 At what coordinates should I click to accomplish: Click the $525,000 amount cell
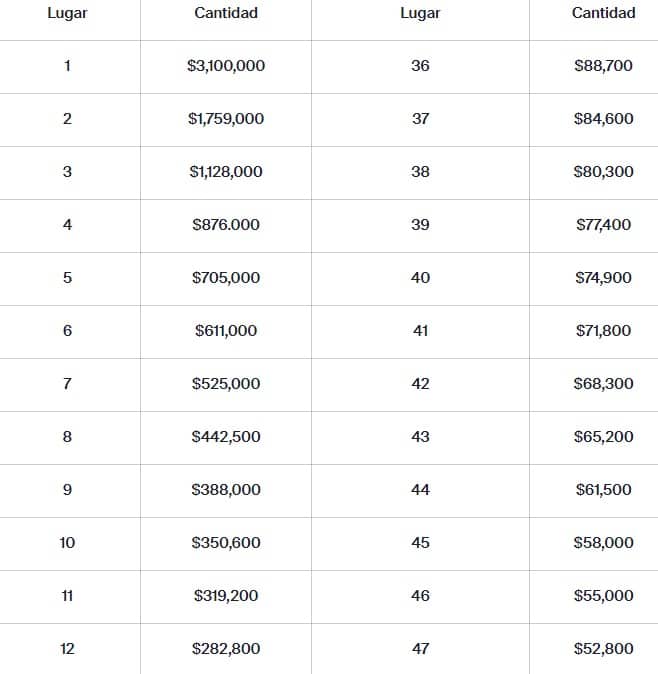coord(226,384)
